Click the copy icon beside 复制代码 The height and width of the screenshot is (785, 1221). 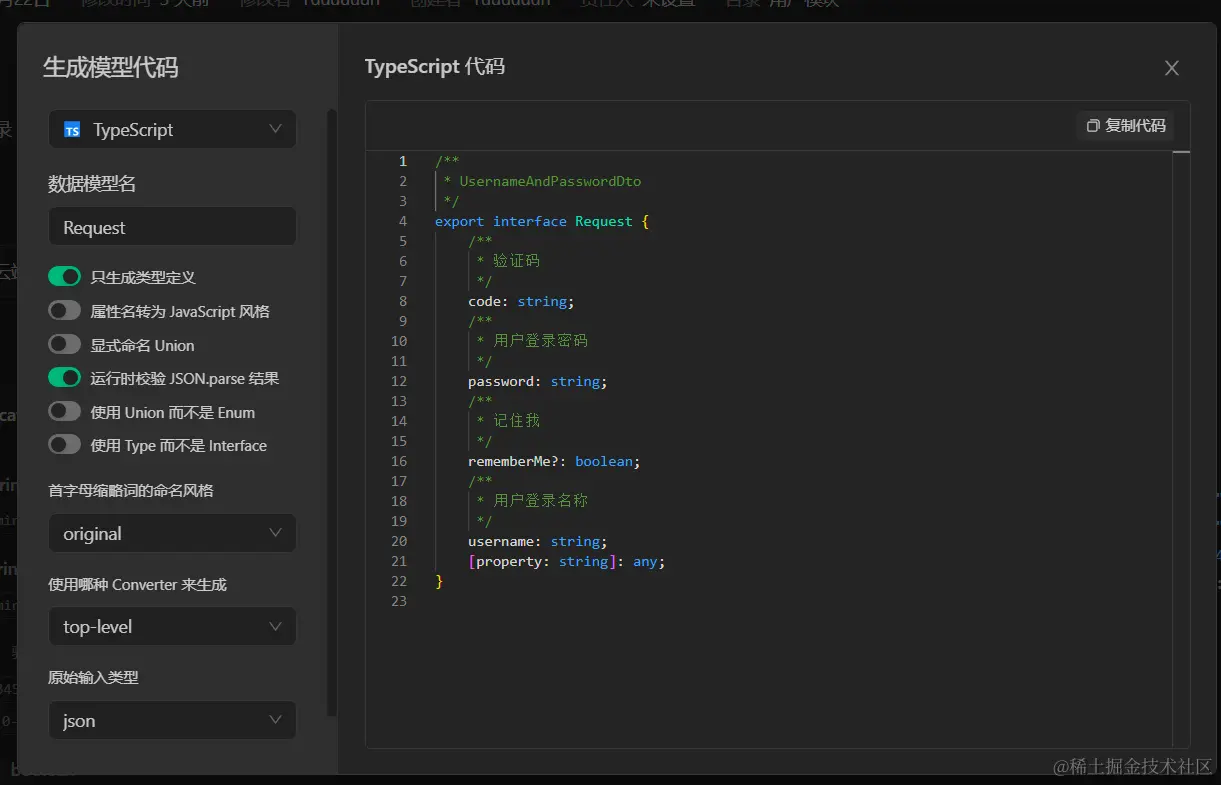tap(1093, 126)
